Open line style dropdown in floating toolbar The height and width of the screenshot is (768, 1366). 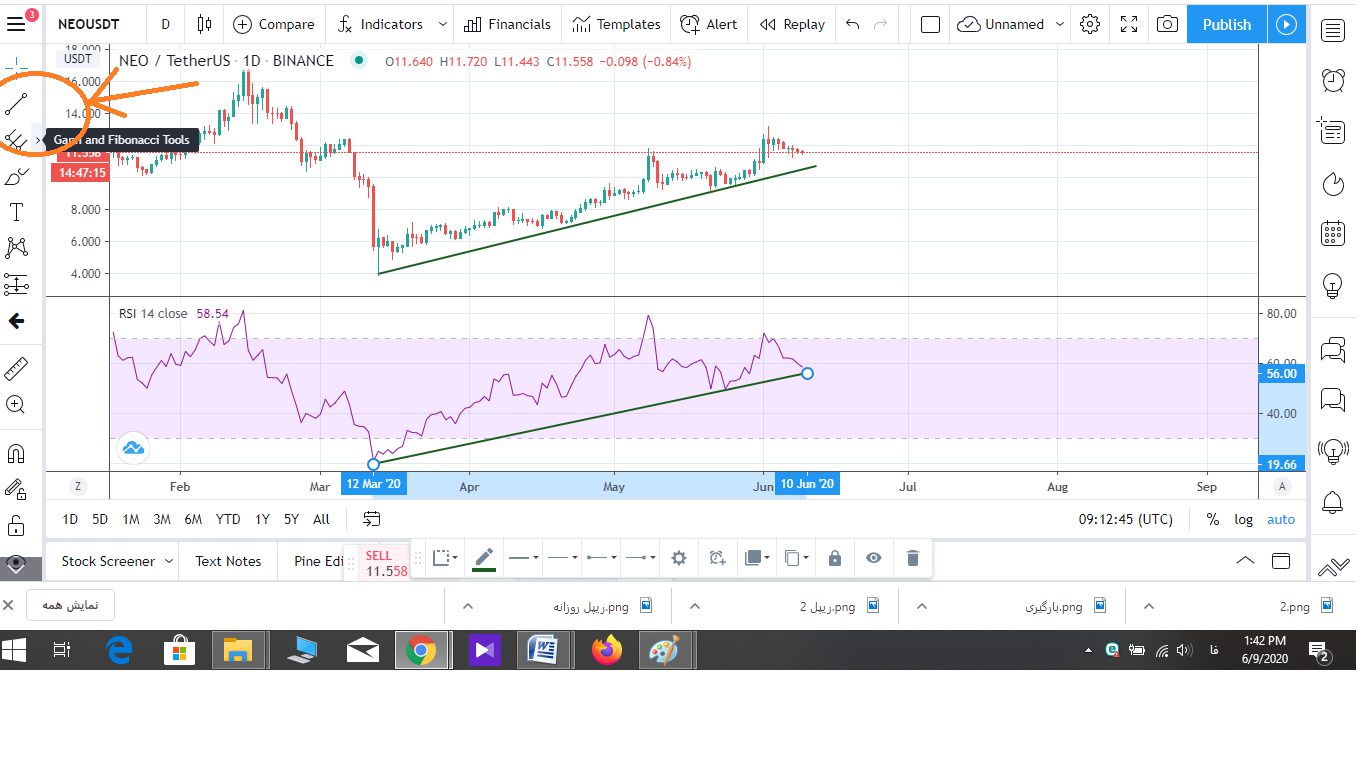tap(561, 558)
